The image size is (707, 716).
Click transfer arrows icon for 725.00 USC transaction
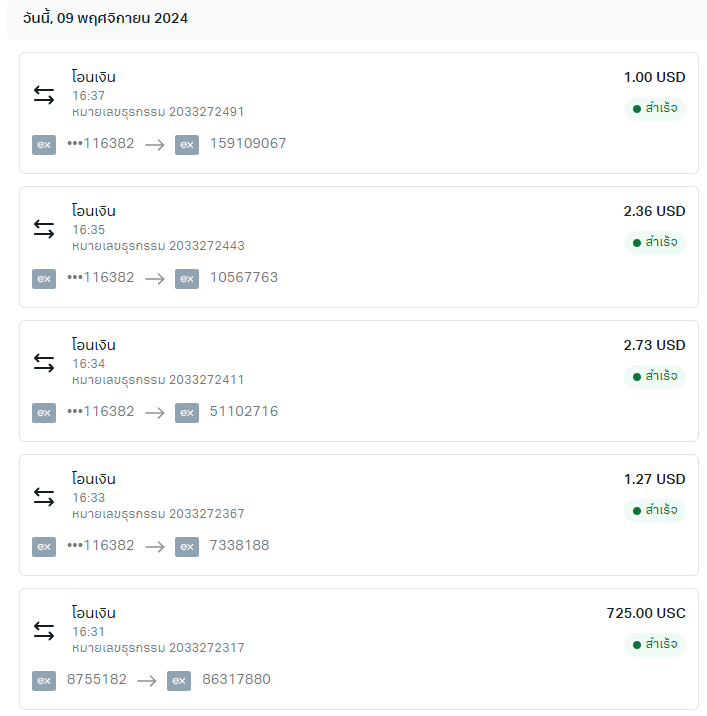pyautogui.click(x=44, y=631)
